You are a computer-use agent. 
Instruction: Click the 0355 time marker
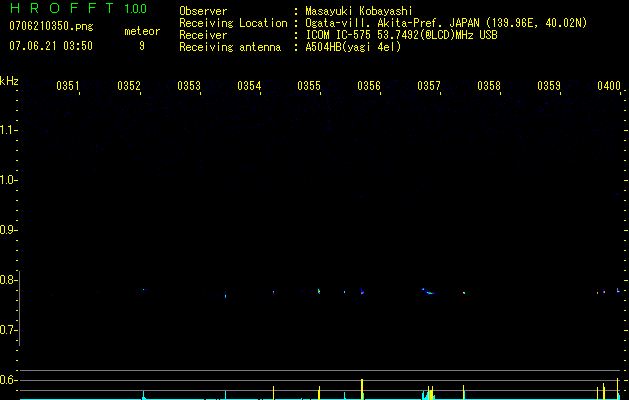coord(309,86)
